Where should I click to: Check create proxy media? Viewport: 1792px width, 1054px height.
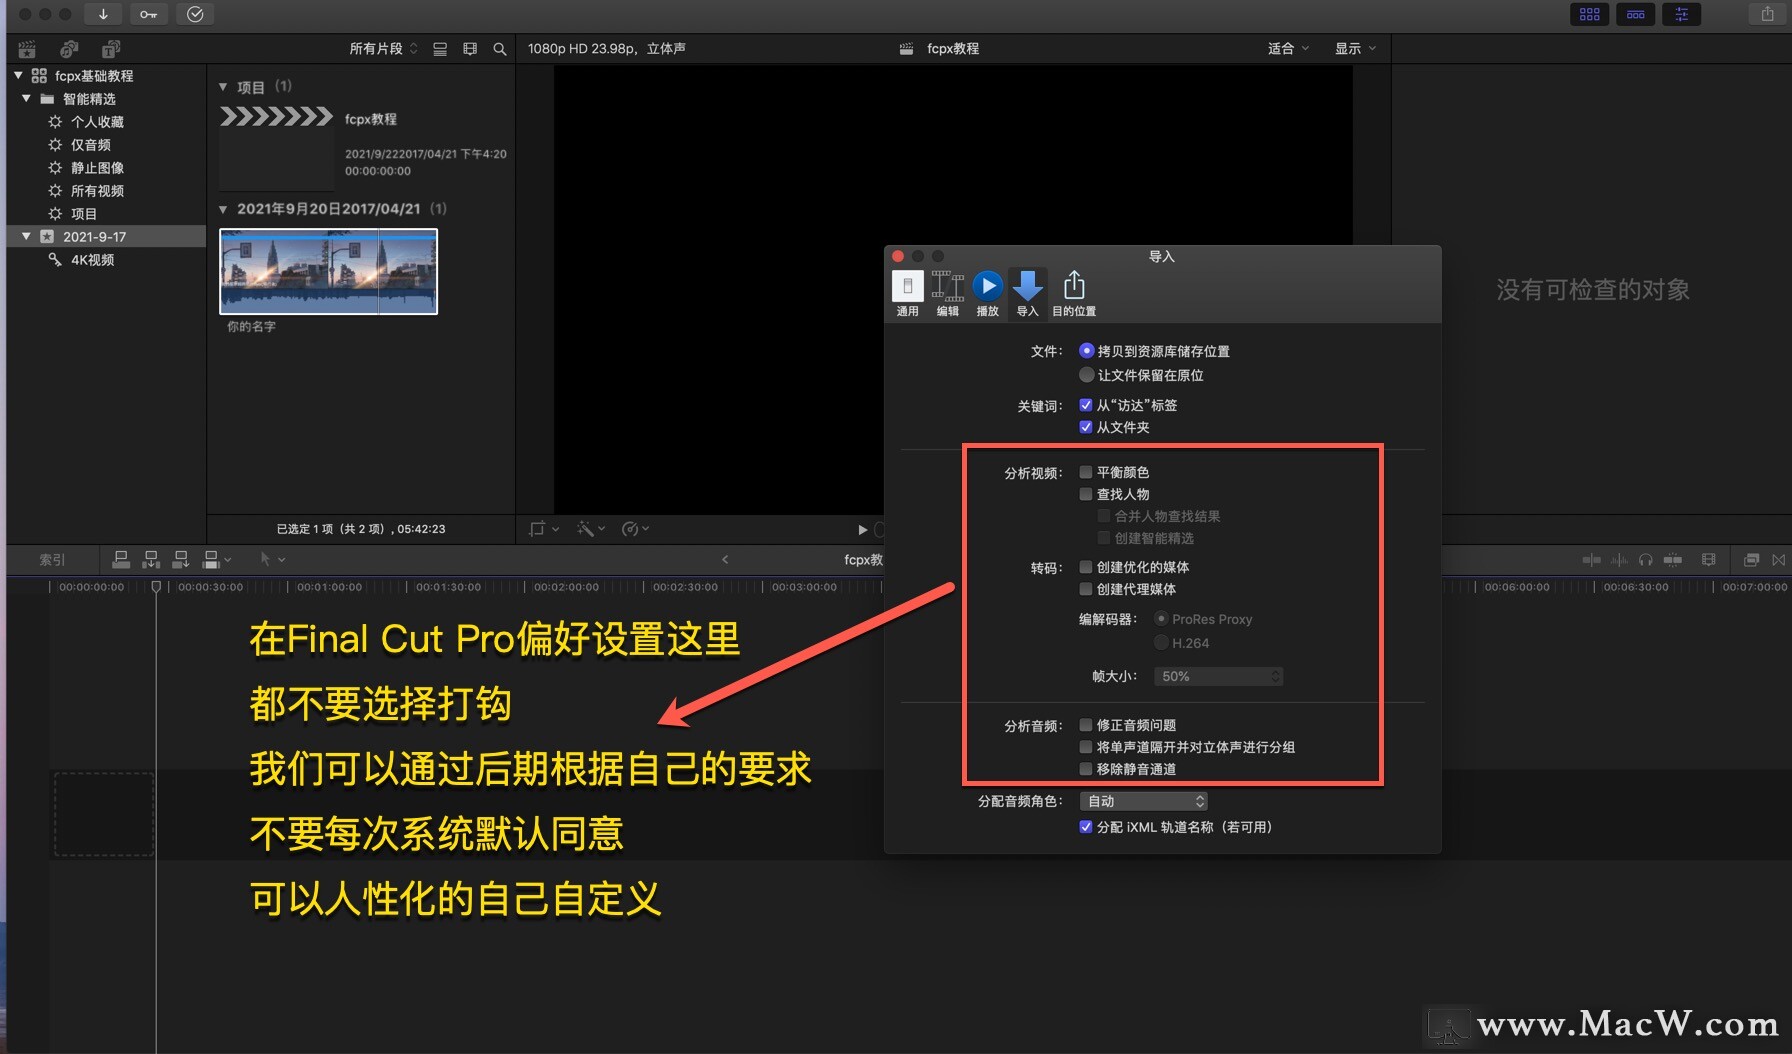(x=1086, y=589)
